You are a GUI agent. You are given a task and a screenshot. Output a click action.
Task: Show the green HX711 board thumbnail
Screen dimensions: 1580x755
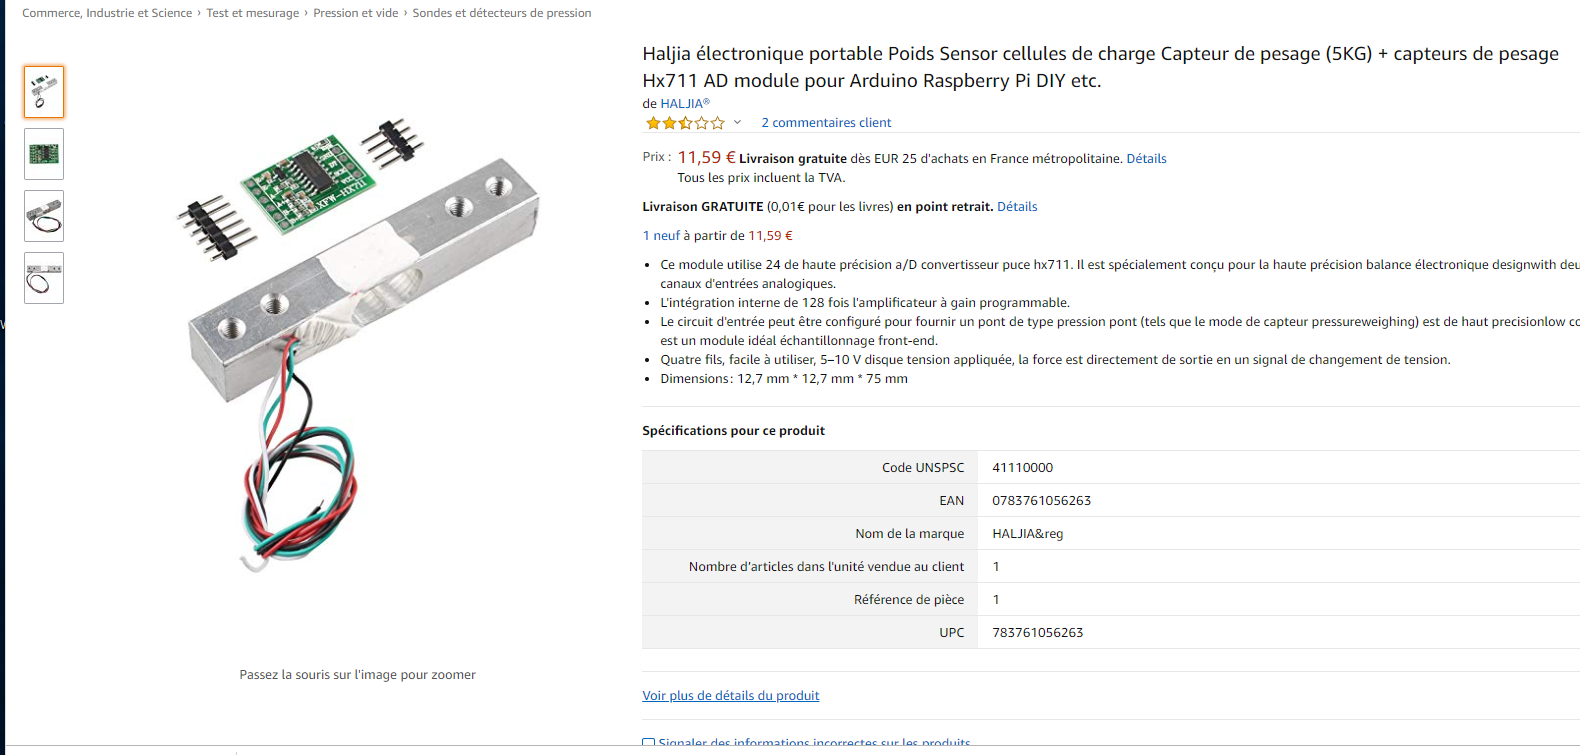point(44,154)
